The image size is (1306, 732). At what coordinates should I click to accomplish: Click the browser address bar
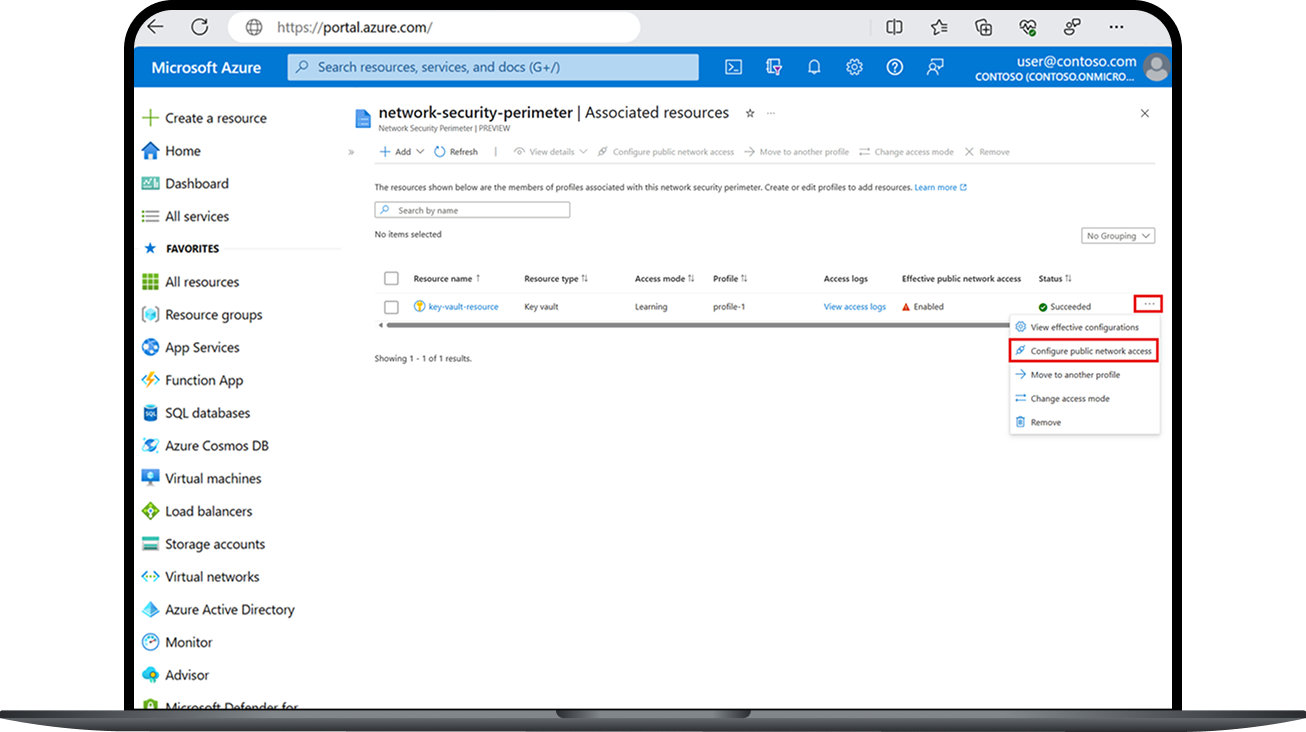tap(433, 27)
